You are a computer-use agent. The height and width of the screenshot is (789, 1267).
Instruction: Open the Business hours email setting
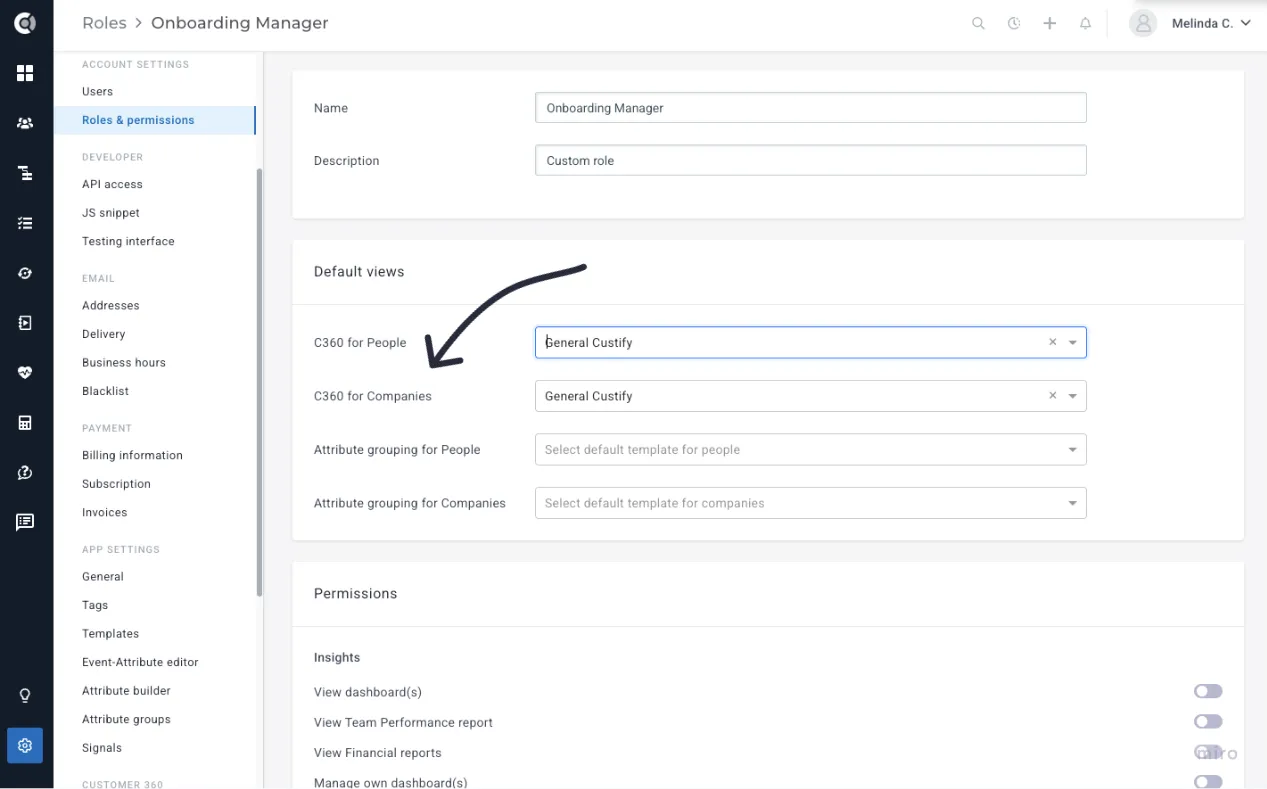click(124, 362)
